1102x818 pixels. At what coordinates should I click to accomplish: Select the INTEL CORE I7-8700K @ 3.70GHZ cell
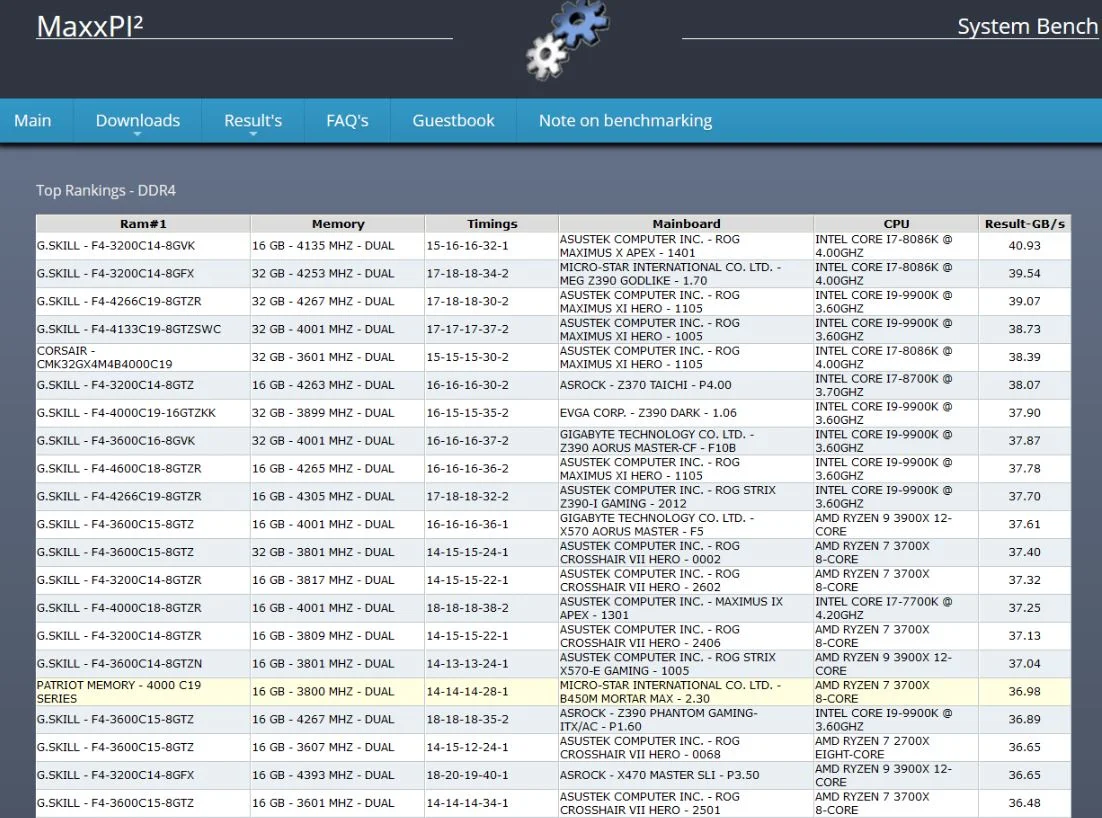click(896, 385)
